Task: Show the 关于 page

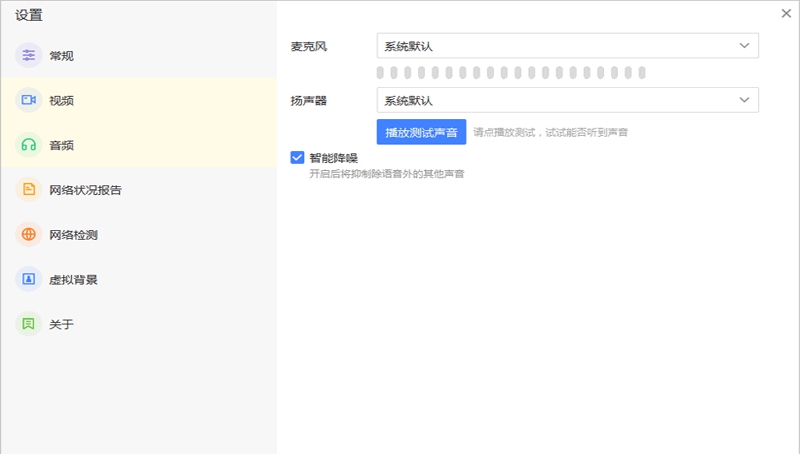Action: 139,324
